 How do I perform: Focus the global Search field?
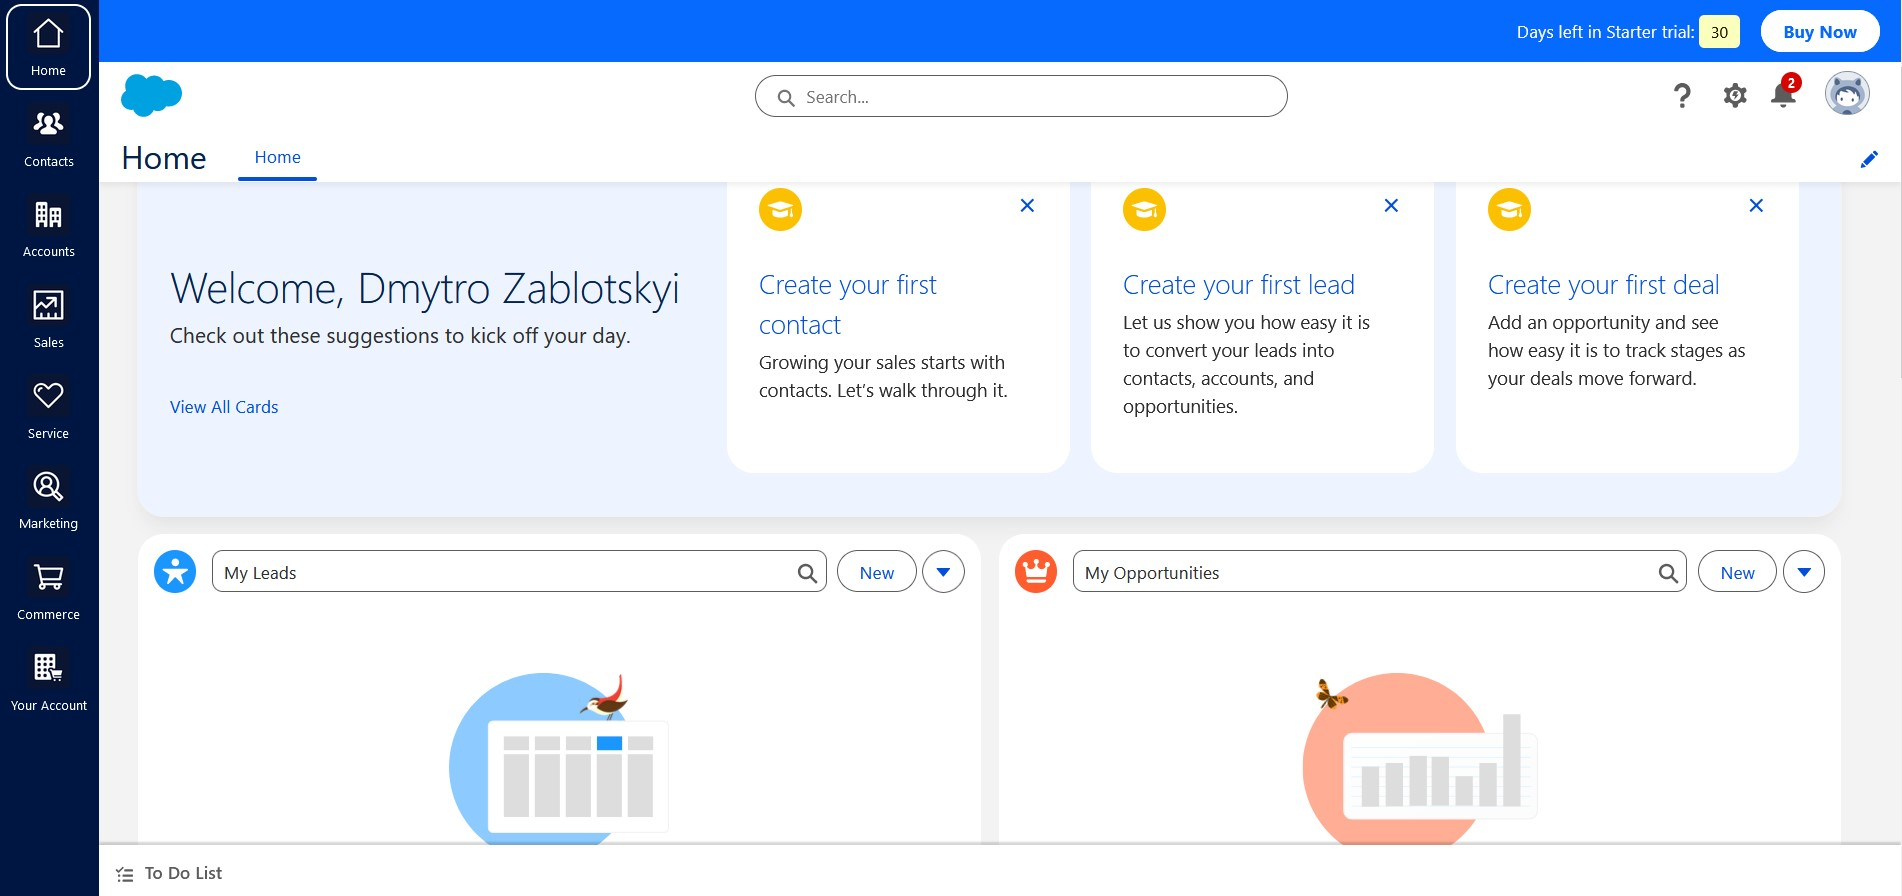[1021, 96]
